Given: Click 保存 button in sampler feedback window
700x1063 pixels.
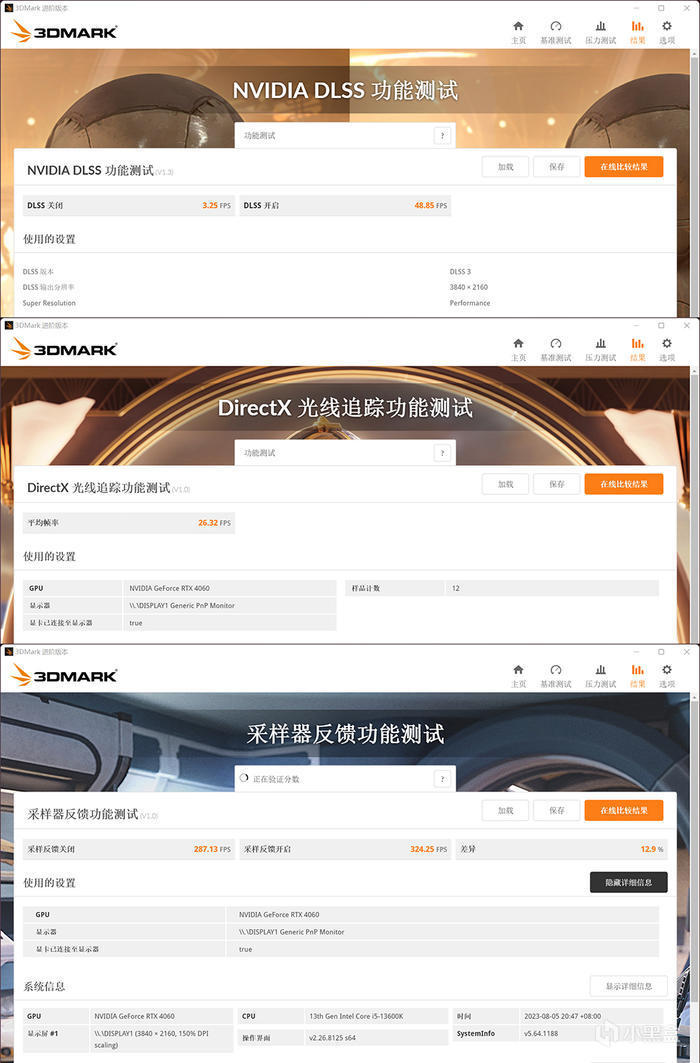Looking at the screenshot, I should click(556, 810).
